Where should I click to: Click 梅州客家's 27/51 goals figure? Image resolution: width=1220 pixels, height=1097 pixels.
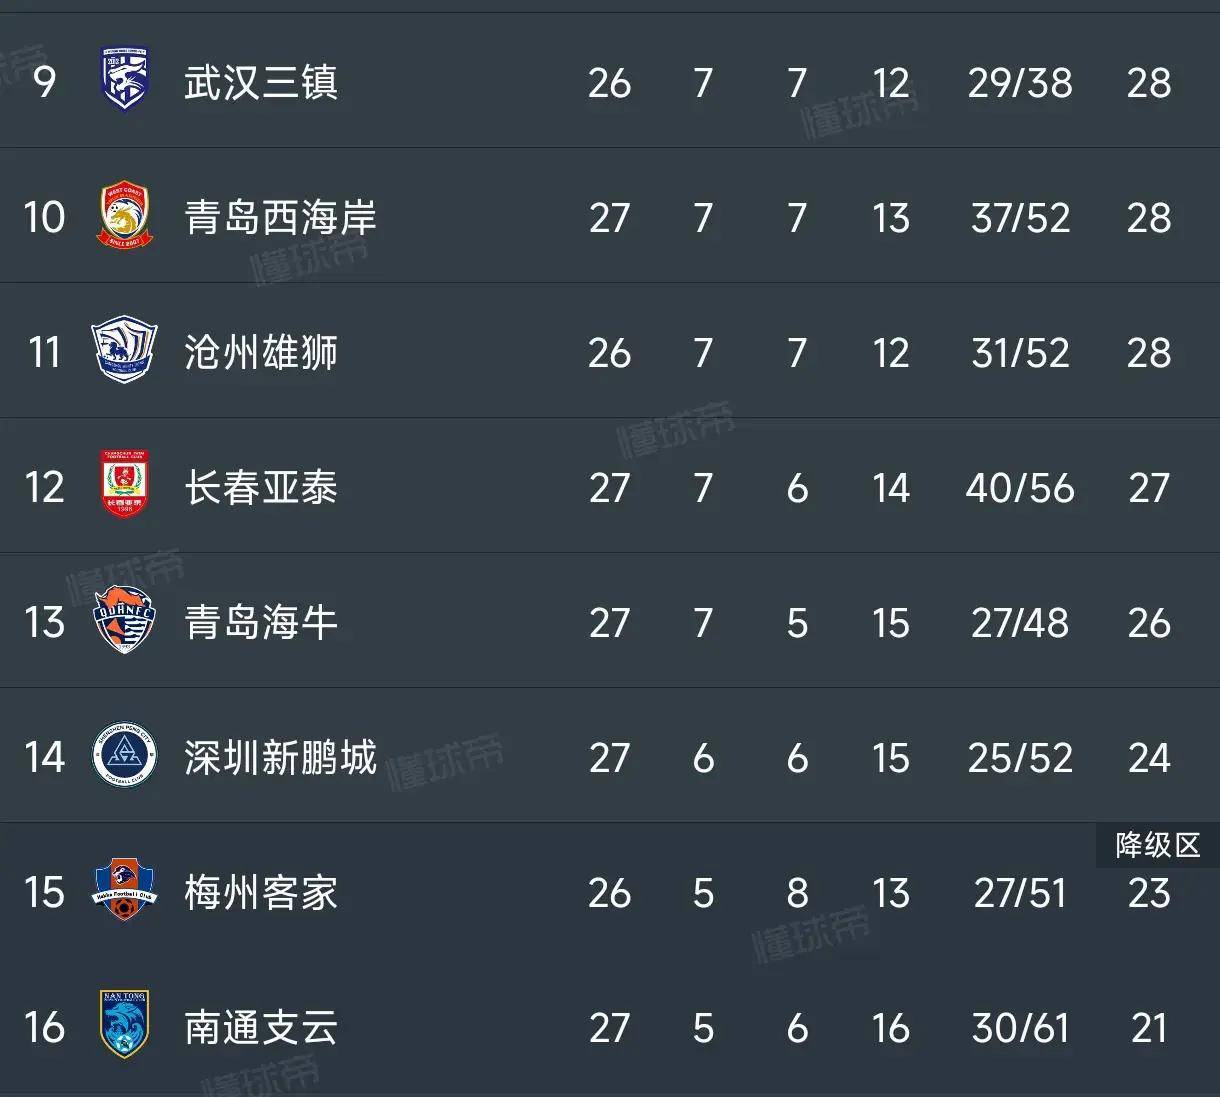coord(1020,893)
